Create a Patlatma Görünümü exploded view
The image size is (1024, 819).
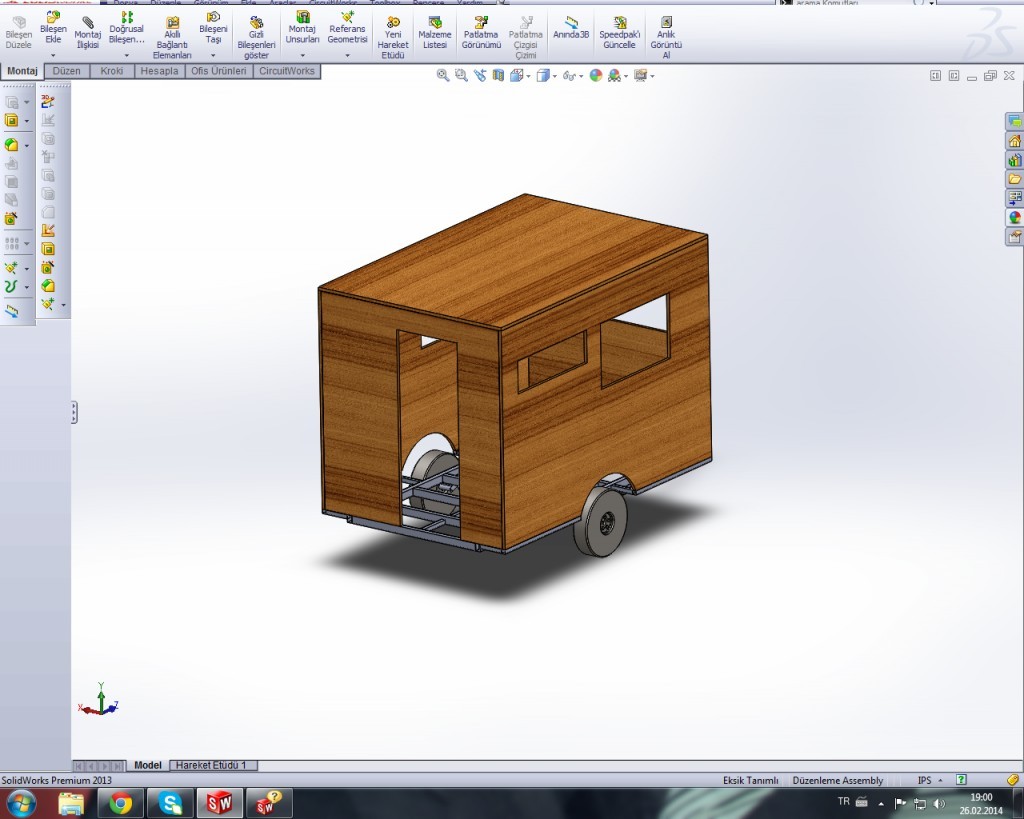481,22
